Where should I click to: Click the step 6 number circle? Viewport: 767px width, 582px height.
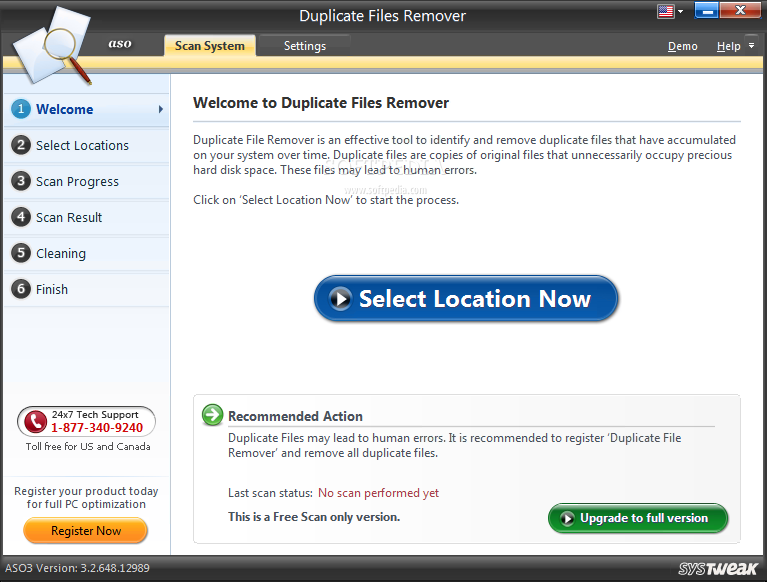[x=21, y=289]
